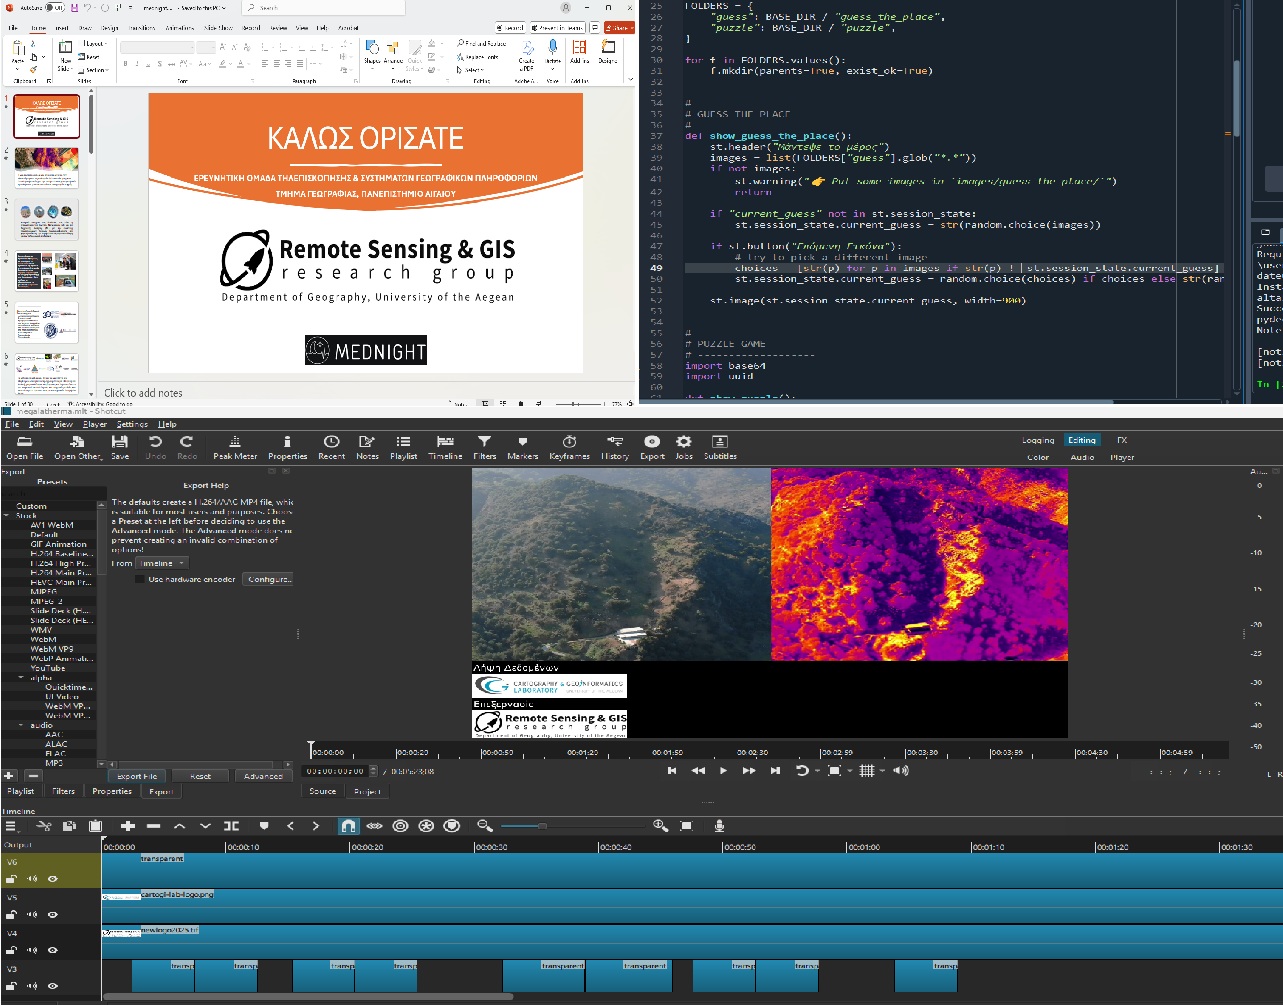Click the Export File button
Screen dimensions: 1283x1005
(x=137, y=776)
